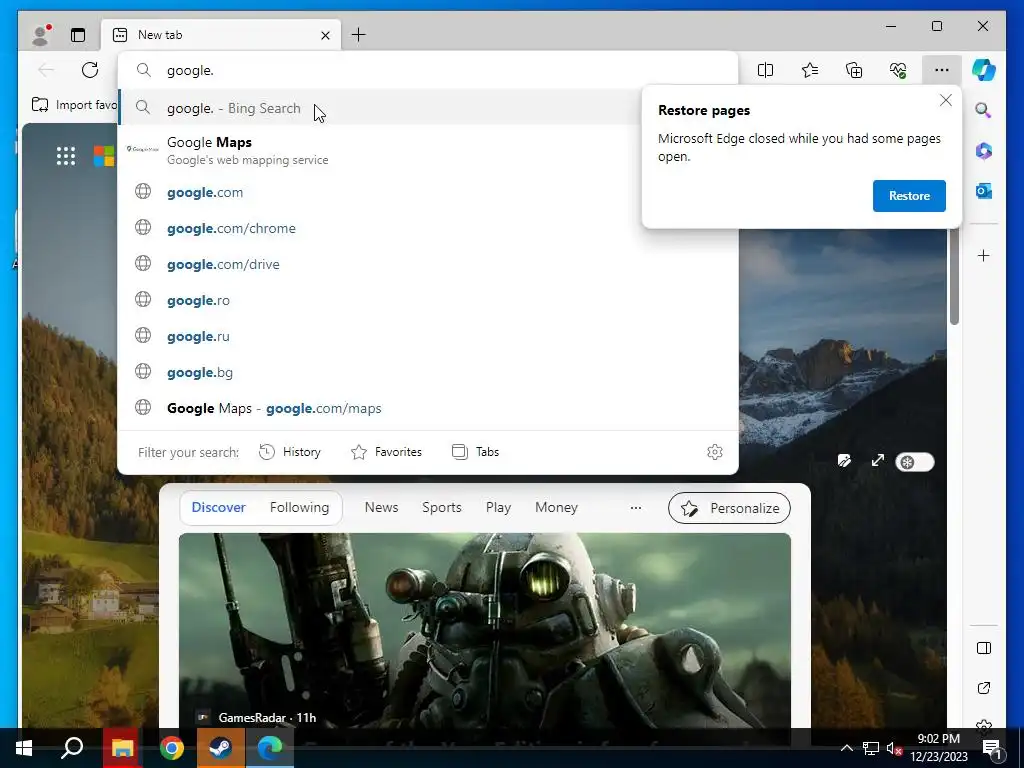Image resolution: width=1024 pixels, height=768 pixels.
Task: Expand the background to full view
Action: [878, 461]
